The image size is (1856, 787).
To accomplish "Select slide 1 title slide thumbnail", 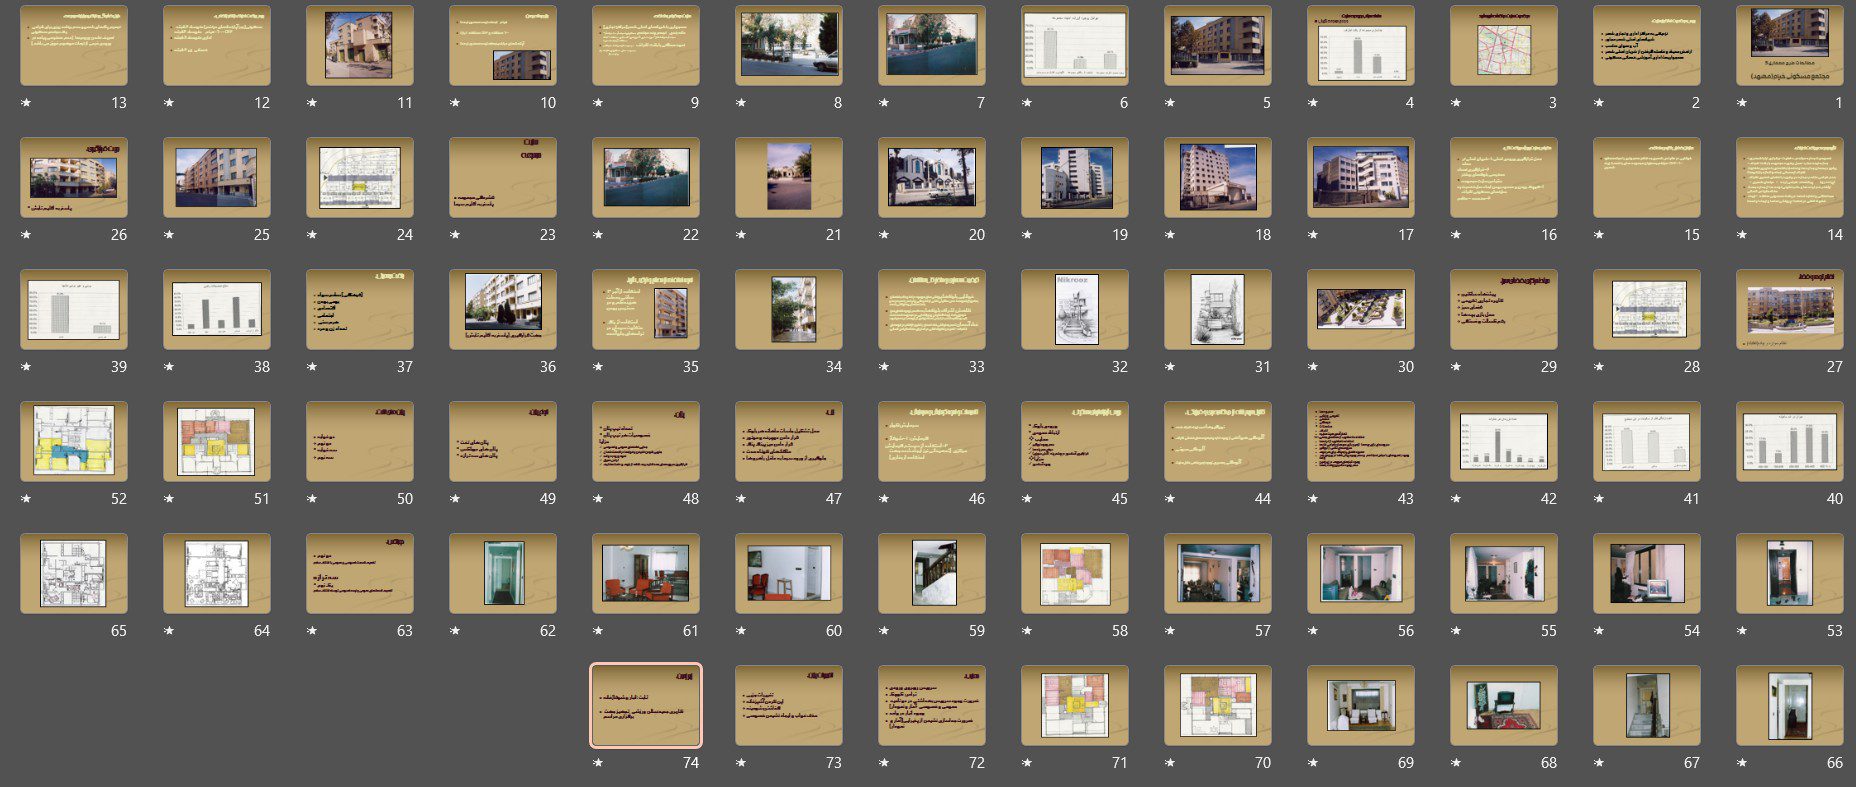I will pyautogui.click(x=1789, y=45).
